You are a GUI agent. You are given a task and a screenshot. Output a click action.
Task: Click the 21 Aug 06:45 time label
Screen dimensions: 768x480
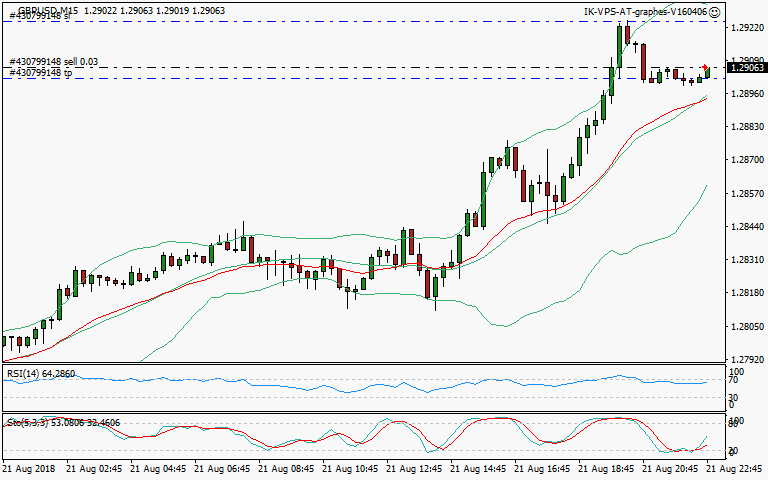click(222, 469)
